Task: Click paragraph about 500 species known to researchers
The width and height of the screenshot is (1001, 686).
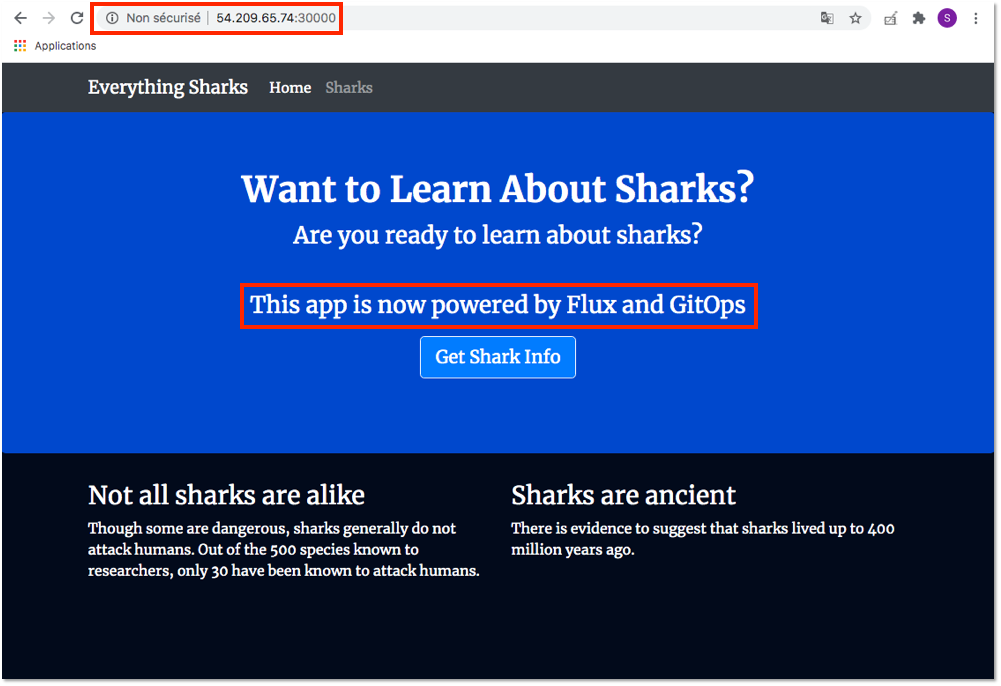Action: coord(283,549)
